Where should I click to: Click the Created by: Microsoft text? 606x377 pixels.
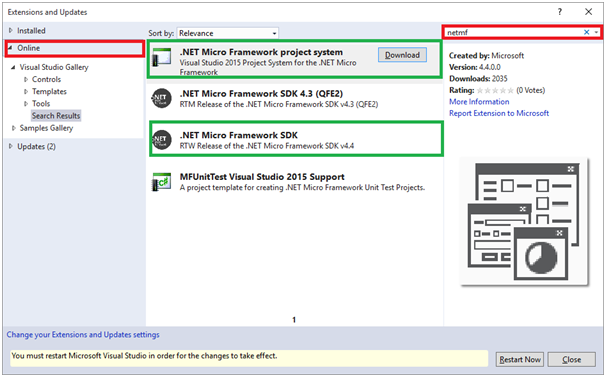(x=487, y=55)
